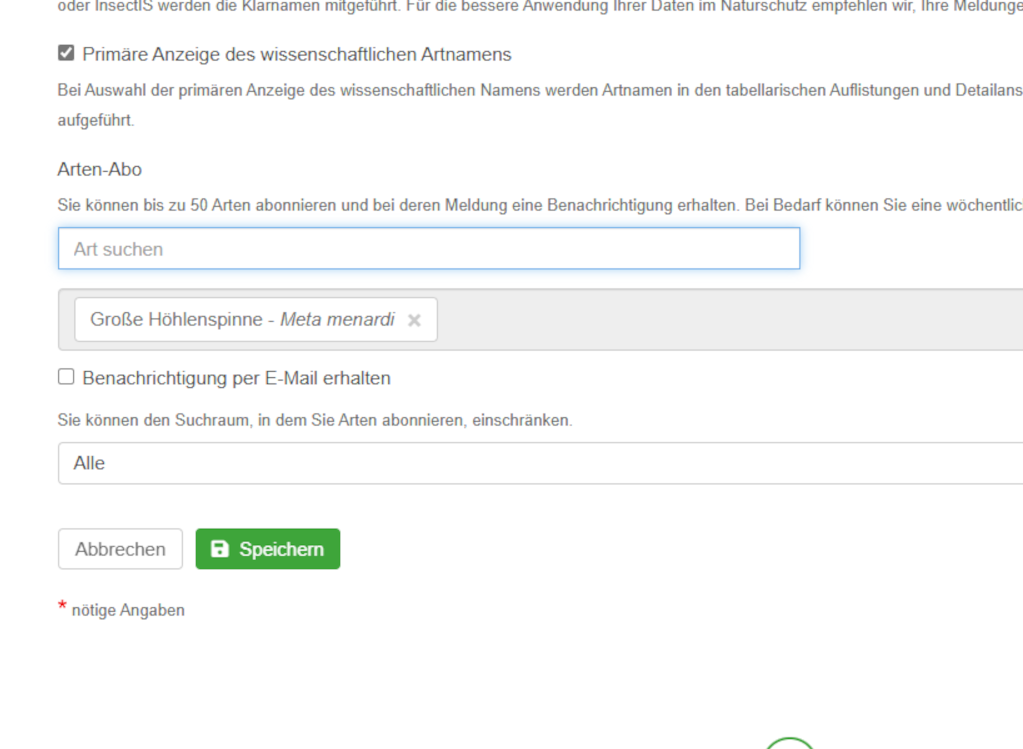Click the nötige Angaben note

pos(128,610)
